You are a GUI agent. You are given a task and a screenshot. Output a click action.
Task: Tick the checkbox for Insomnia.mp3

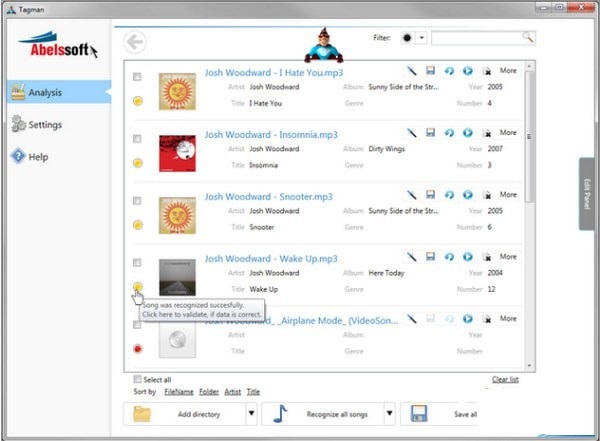pos(137,139)
